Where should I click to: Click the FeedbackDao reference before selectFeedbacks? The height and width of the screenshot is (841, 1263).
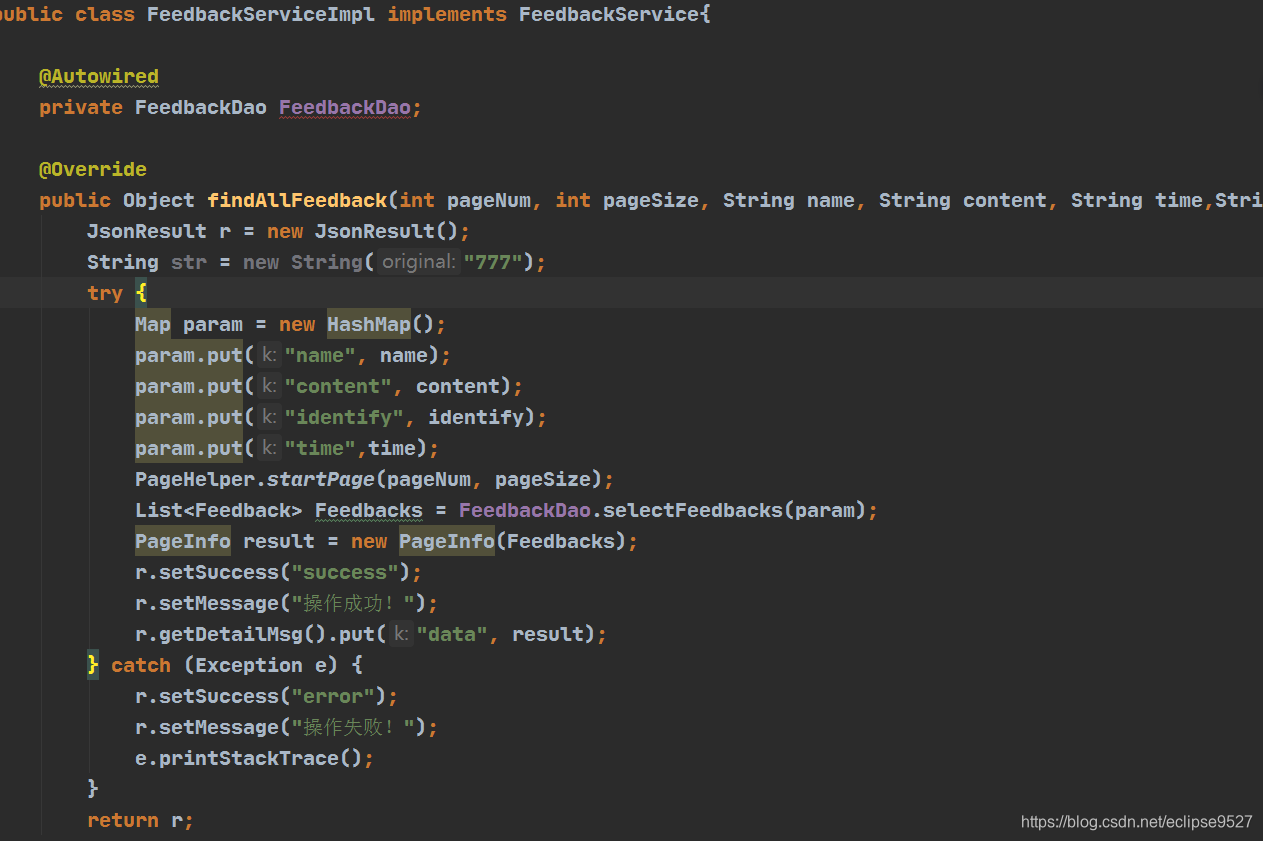(525, 510)
